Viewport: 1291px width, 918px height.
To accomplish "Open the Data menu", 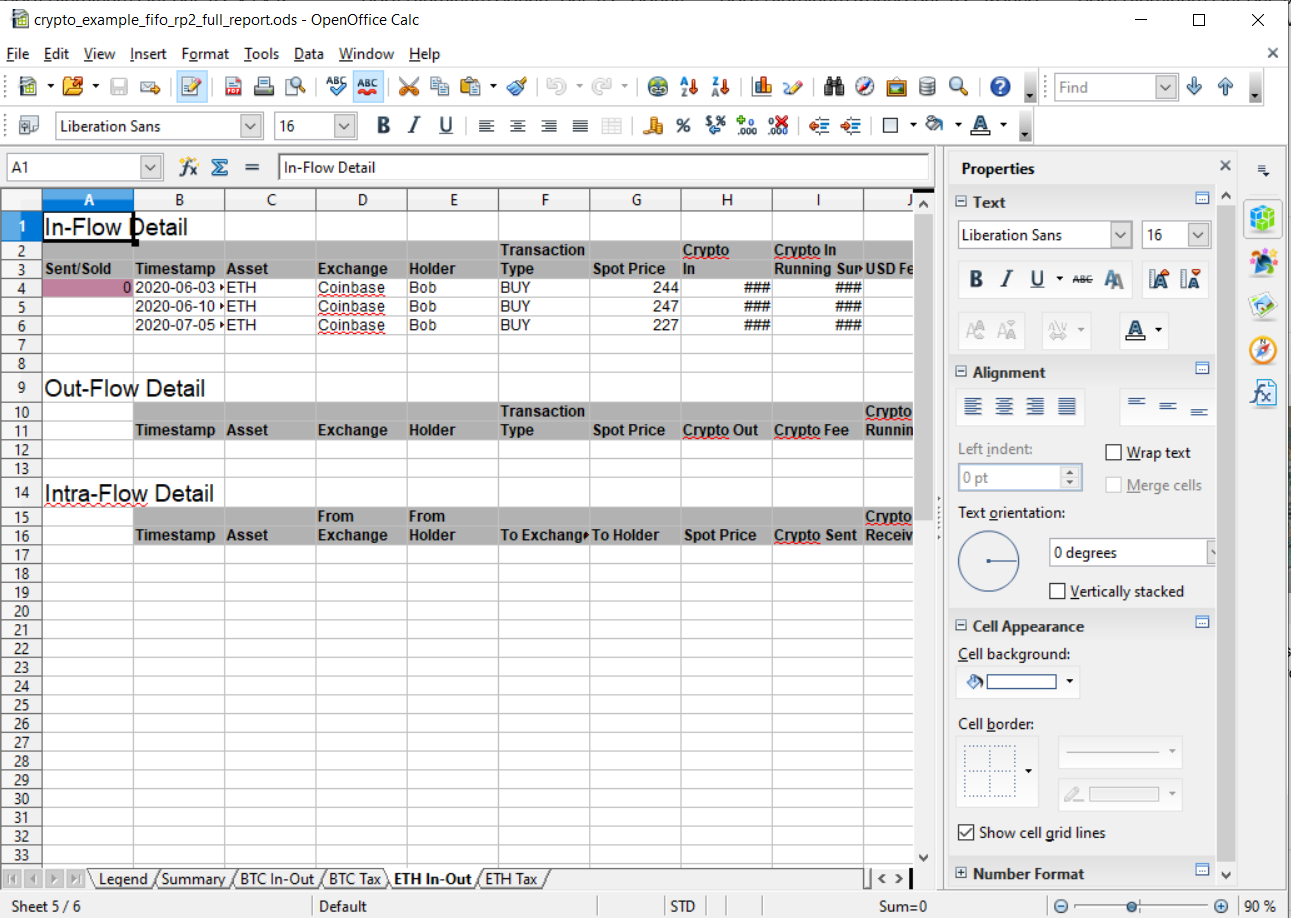I will (x=308, y=54).
